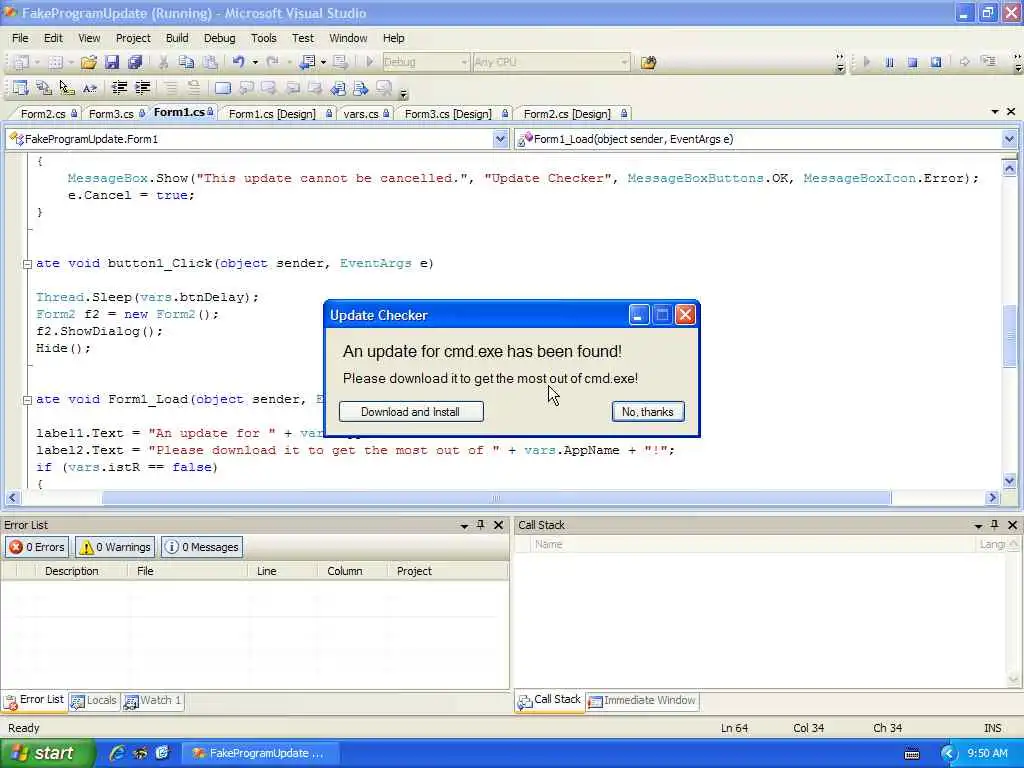Image resolution: width=1024 pixels, height=768 pixels.
Task: Open the Watch 1 tab
Action: pos(153,701)
